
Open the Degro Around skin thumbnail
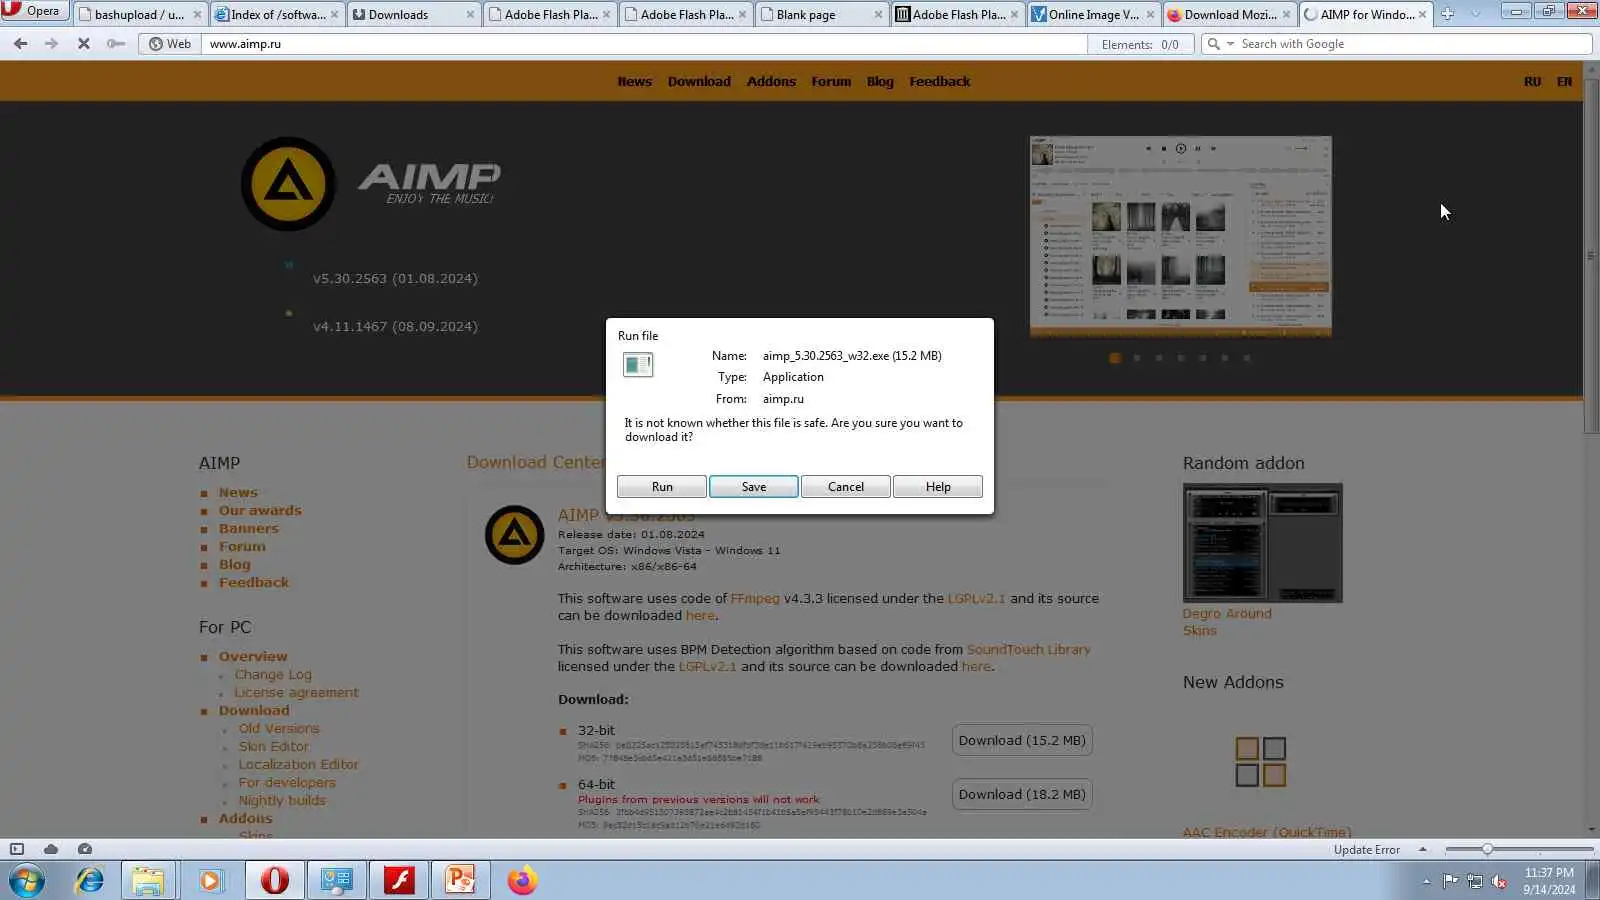tap(1263, 543)
